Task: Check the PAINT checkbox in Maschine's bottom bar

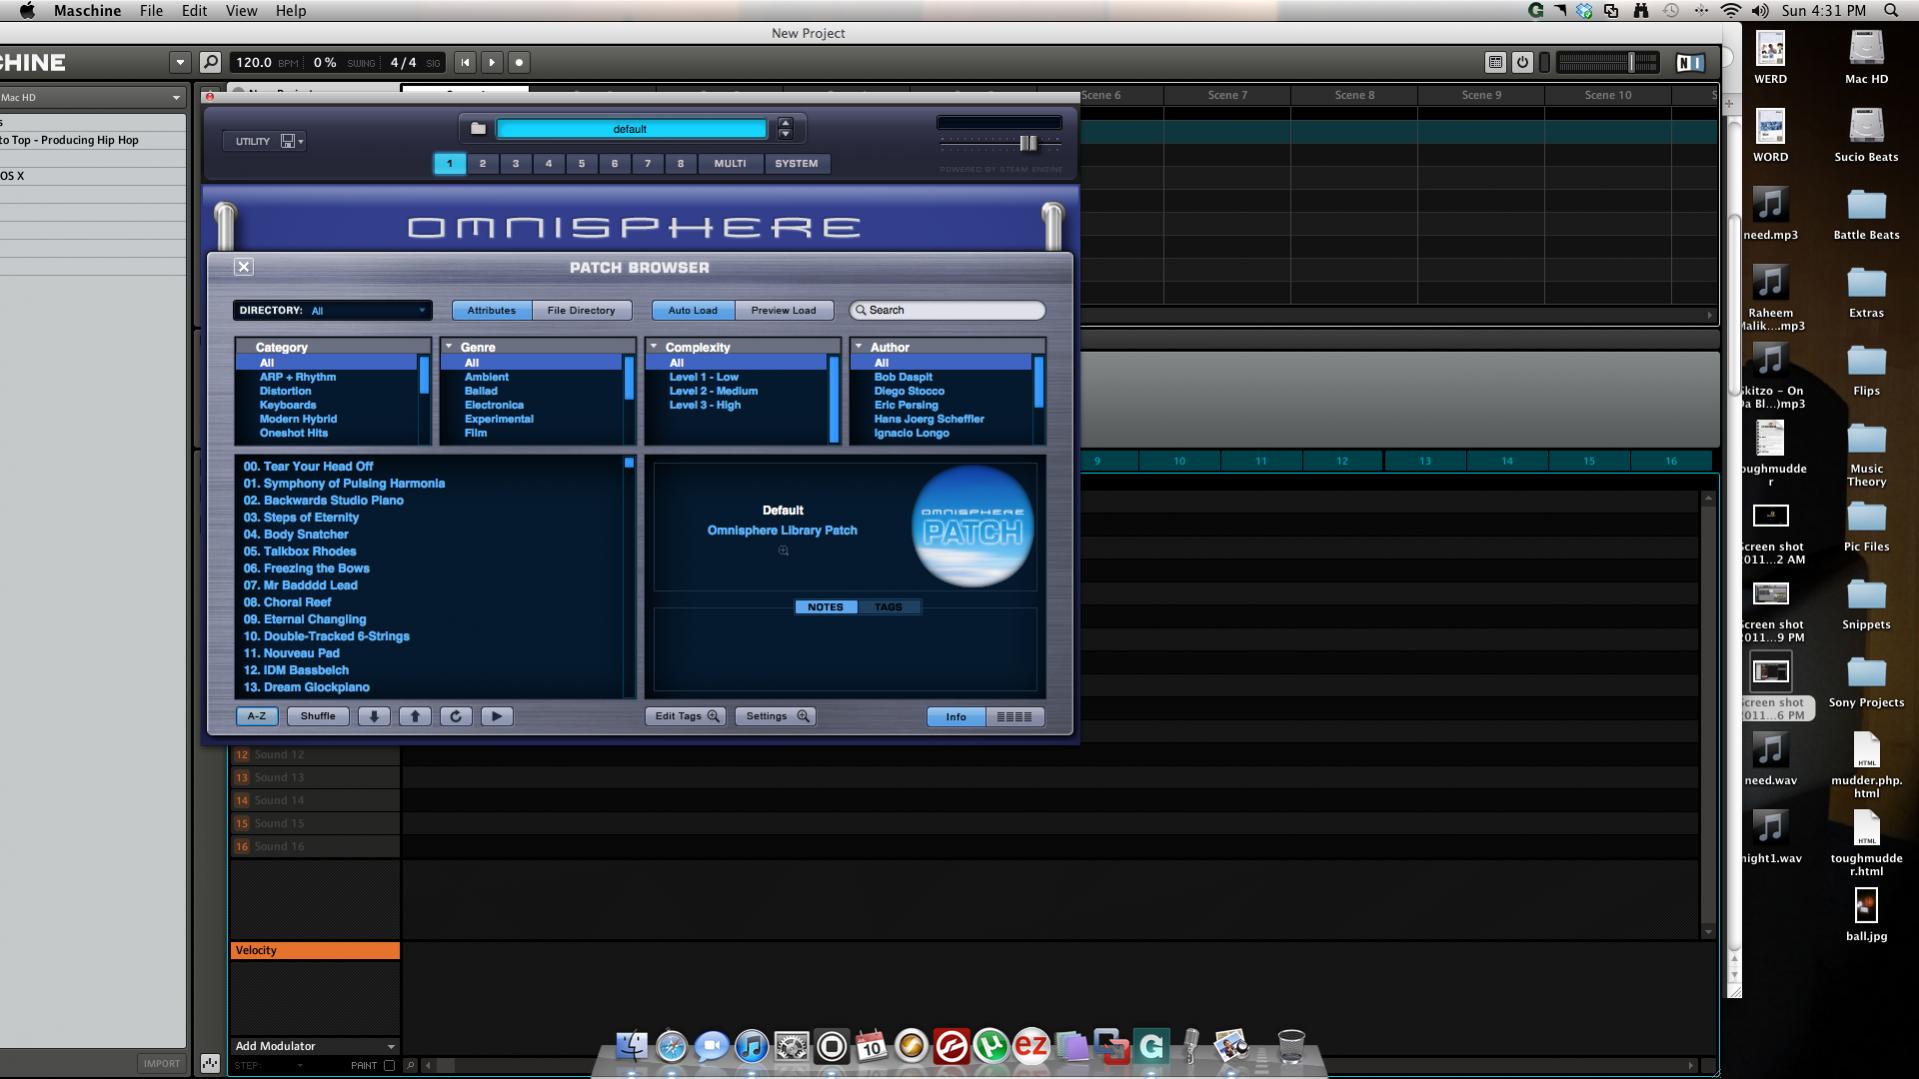Action: (x=389, y=1066)
